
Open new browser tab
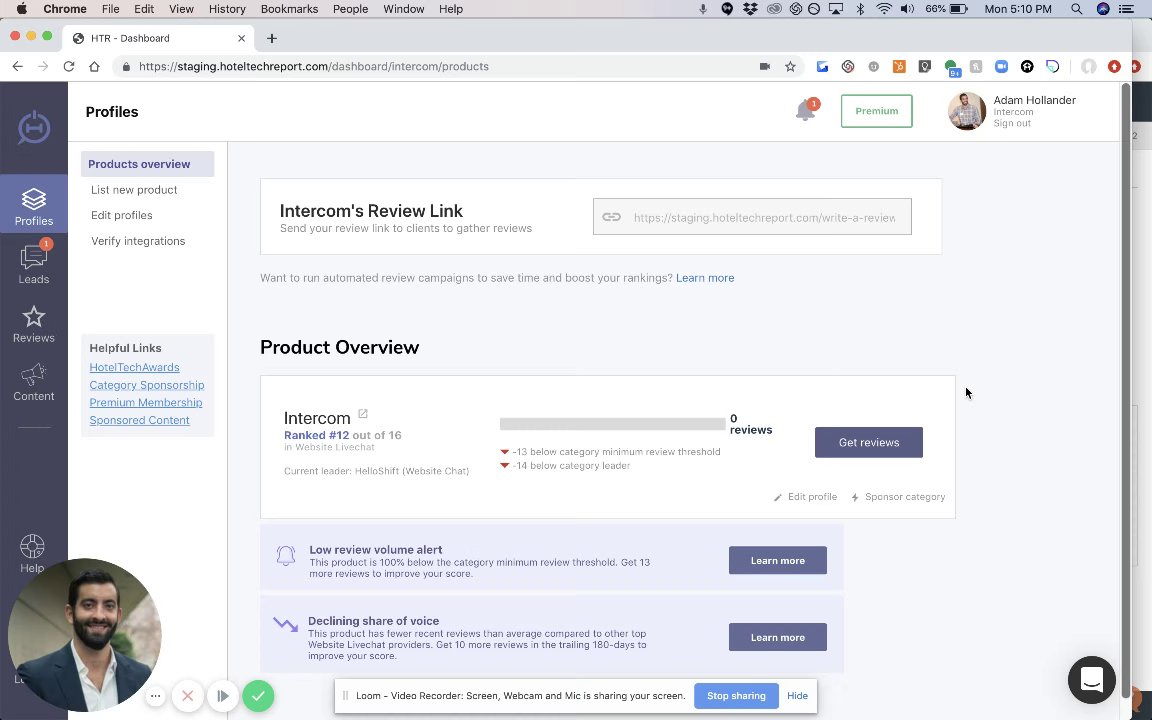(x=272, y=38)
